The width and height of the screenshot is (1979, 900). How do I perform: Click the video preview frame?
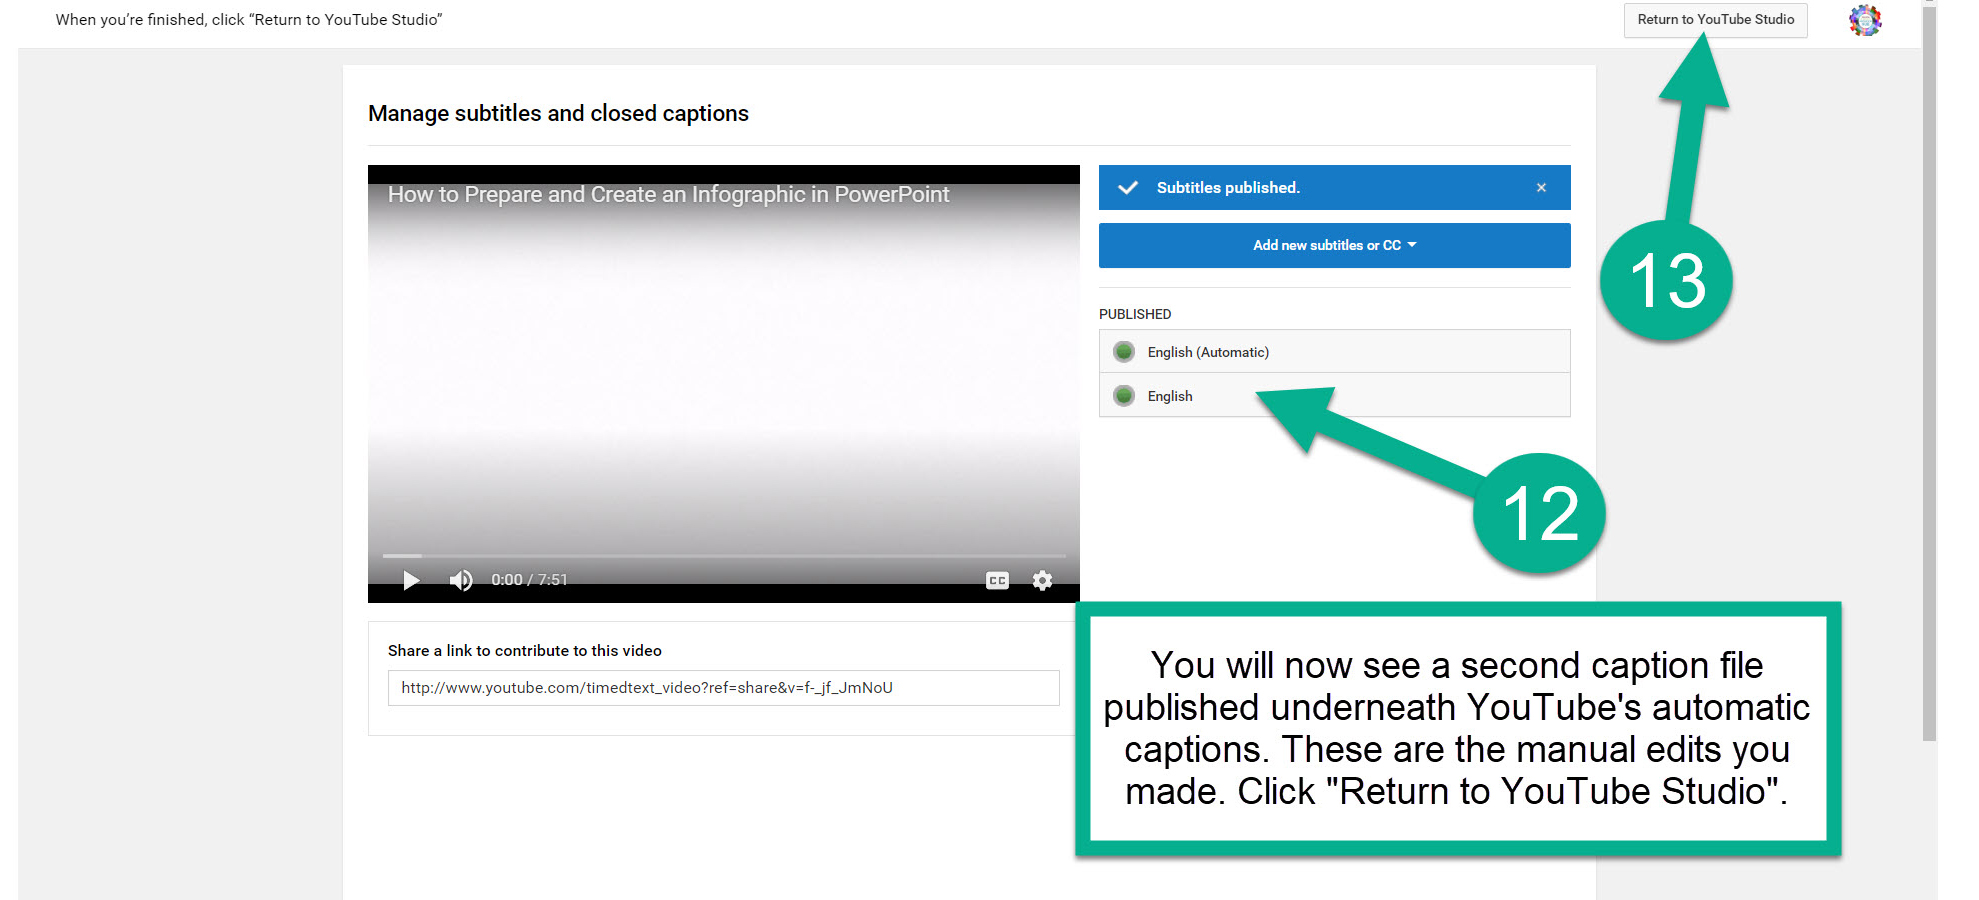[x=724, y=383]
